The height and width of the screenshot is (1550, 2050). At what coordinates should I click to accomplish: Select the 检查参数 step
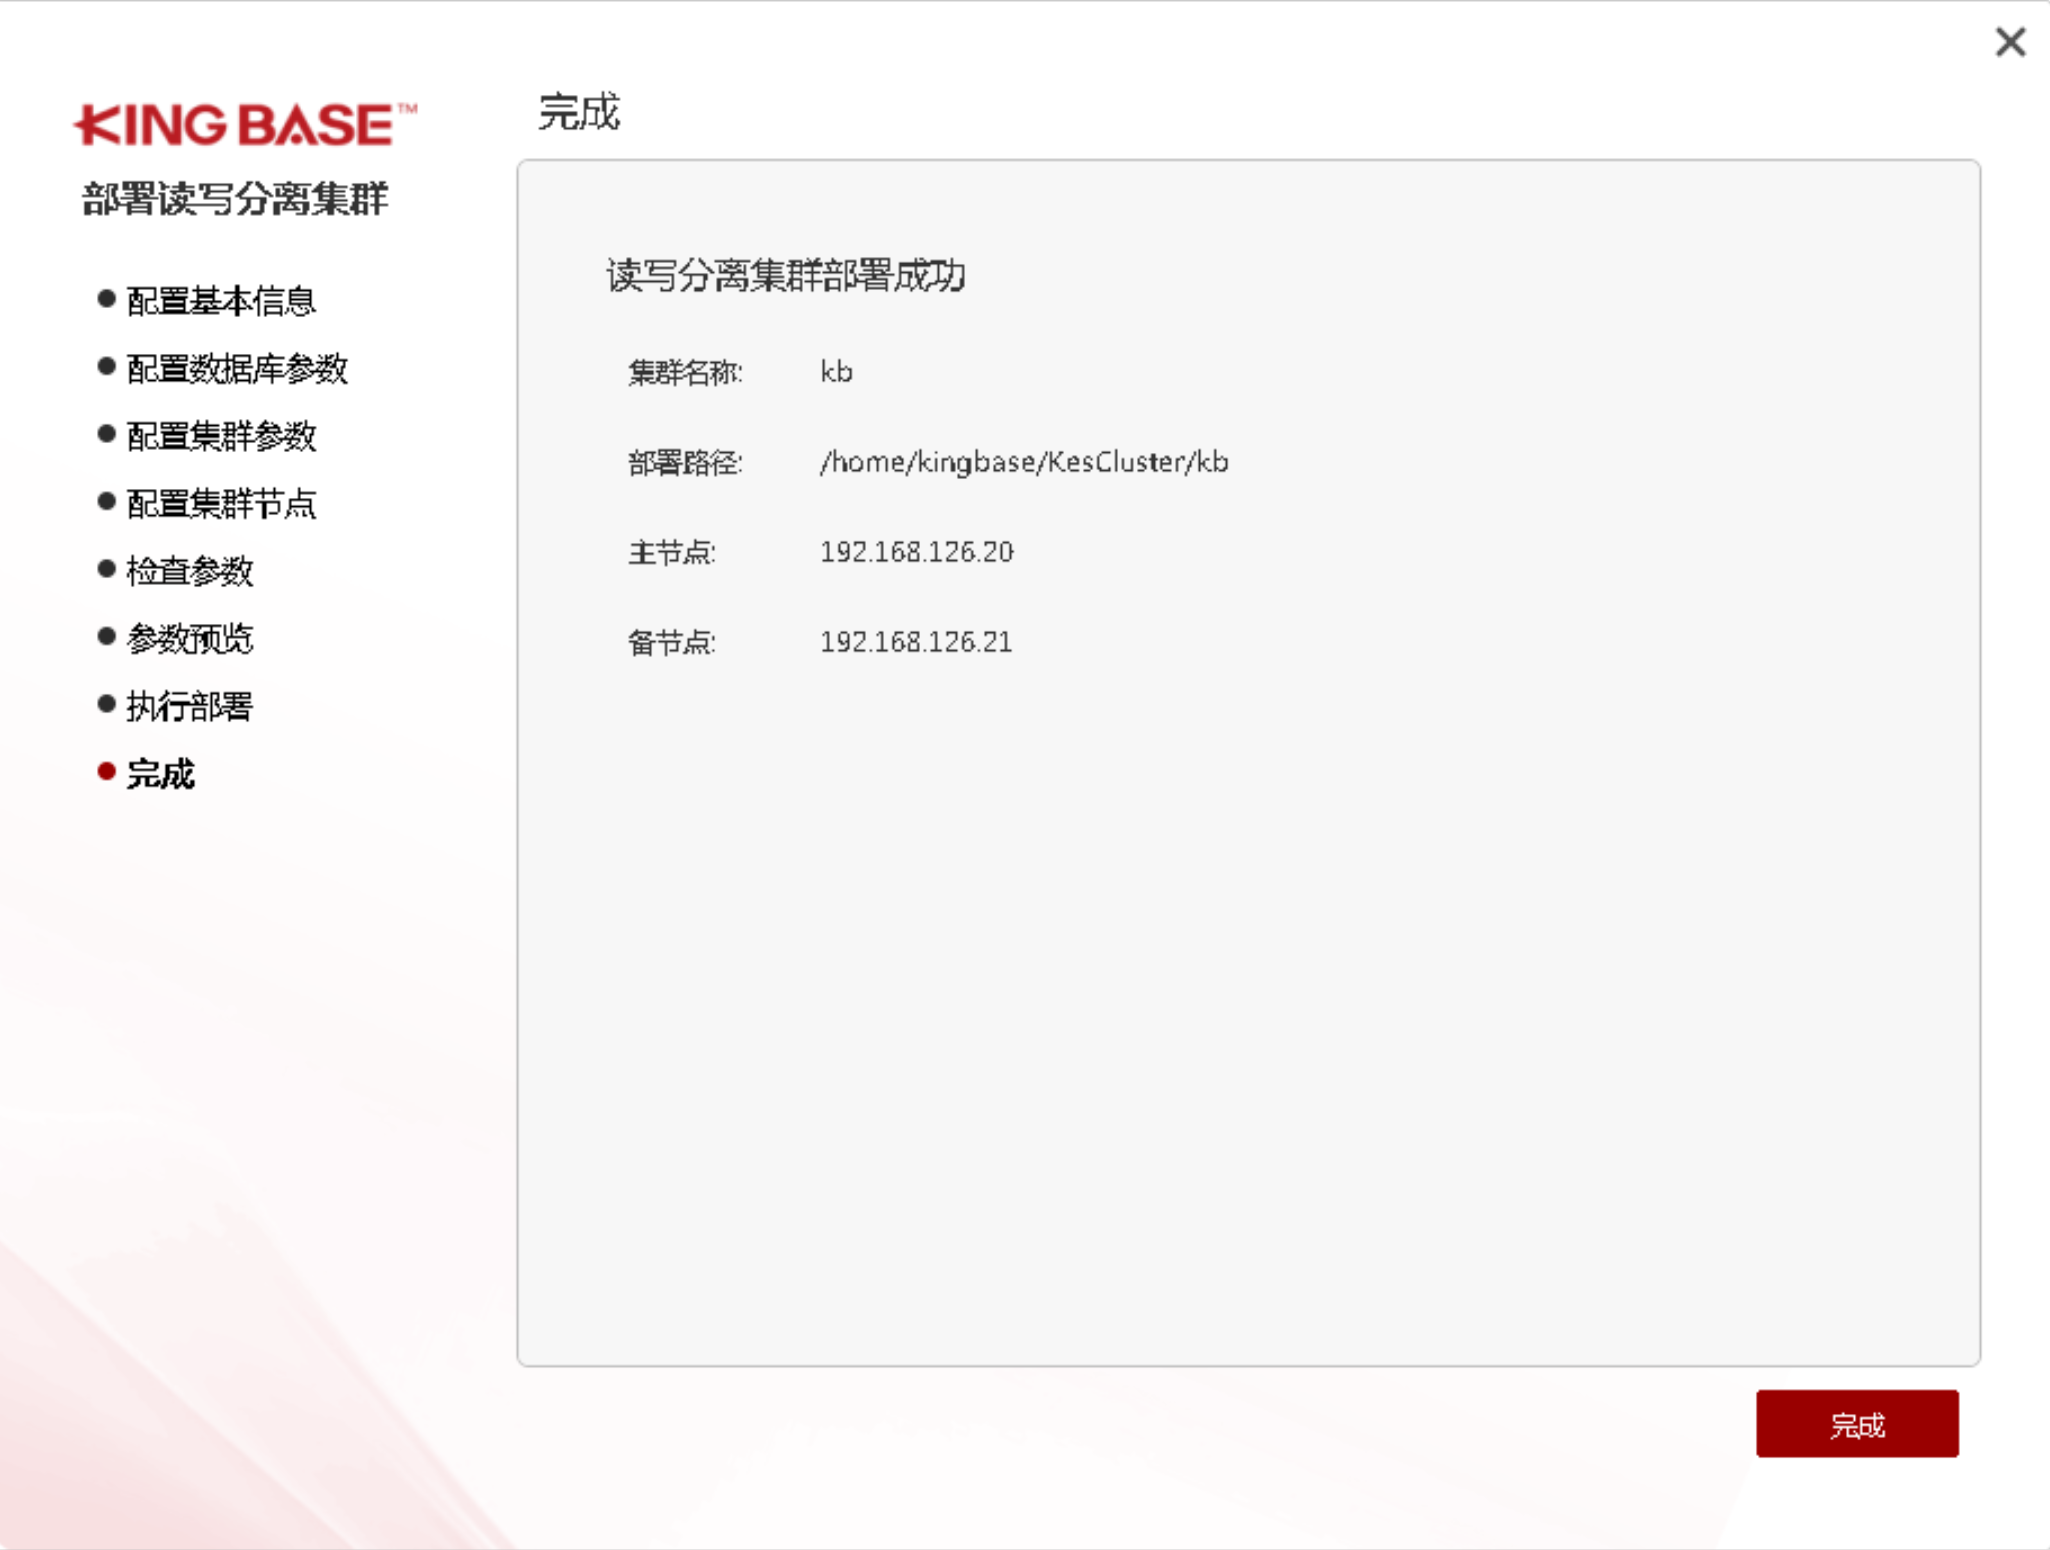(x=190, y=571)
